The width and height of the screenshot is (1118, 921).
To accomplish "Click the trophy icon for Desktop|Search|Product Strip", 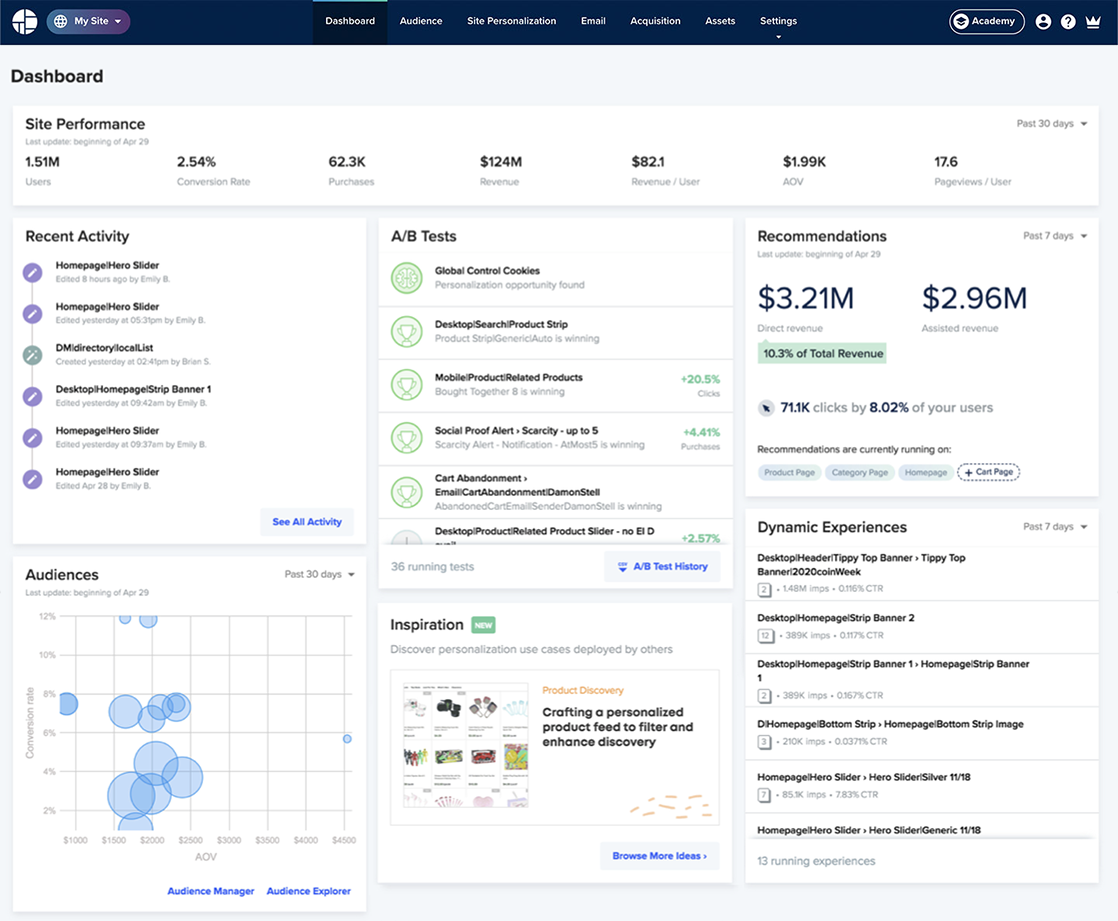I will coord(406,331).
